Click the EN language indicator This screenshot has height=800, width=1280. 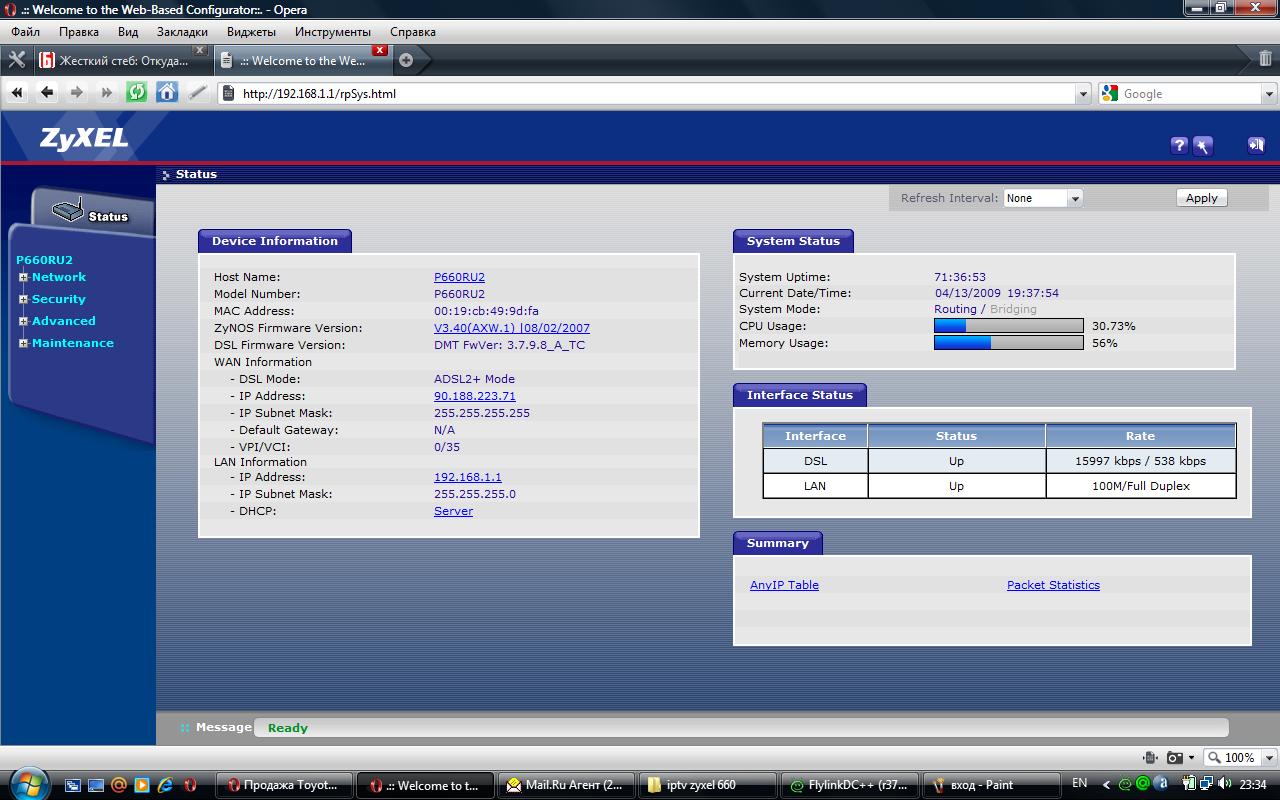click(x=1079, y=784)
